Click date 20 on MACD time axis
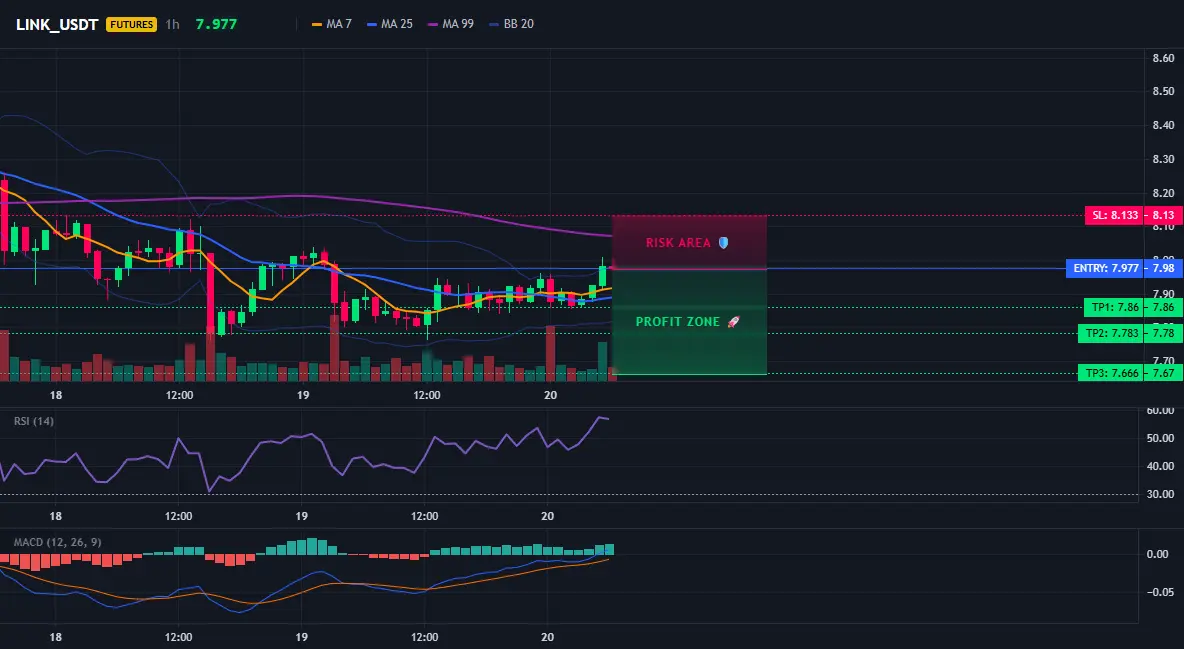 click(548, 637)
